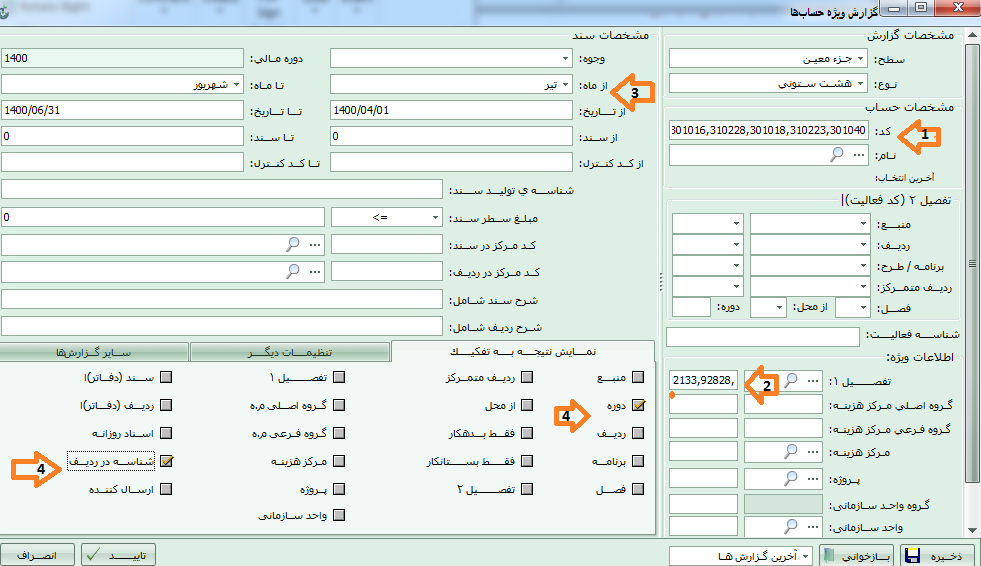981x566 pixels.
Task: Click the مبلغ سطر سند amount field
Action: [x=163, y=217]
